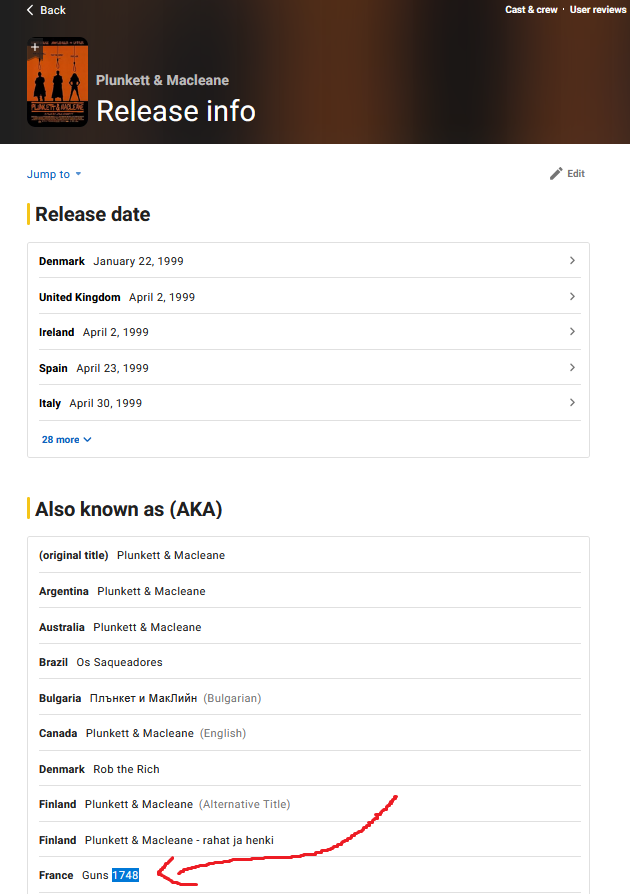This screenshot has width=630, height=894.
Task: Click the Also known as (AKA) heading
Action: tap(128, 509)
